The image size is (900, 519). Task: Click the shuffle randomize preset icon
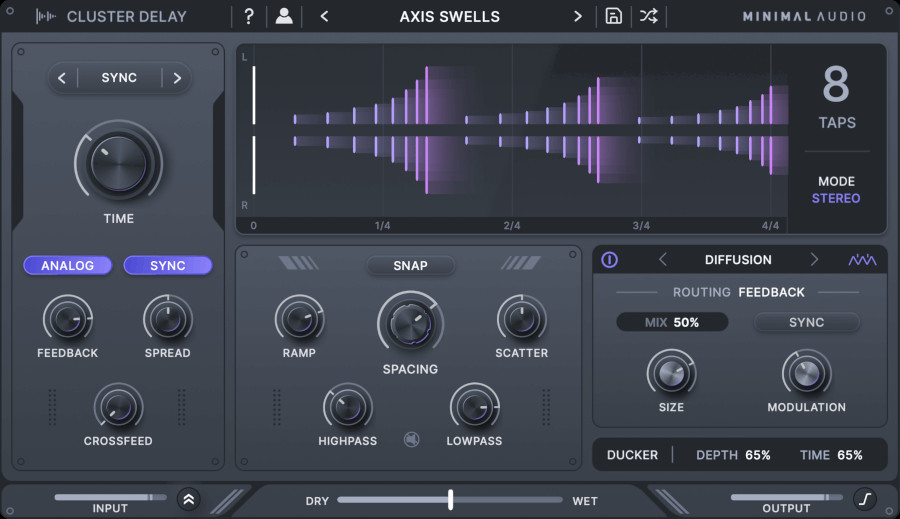click(x=649, y=16)
